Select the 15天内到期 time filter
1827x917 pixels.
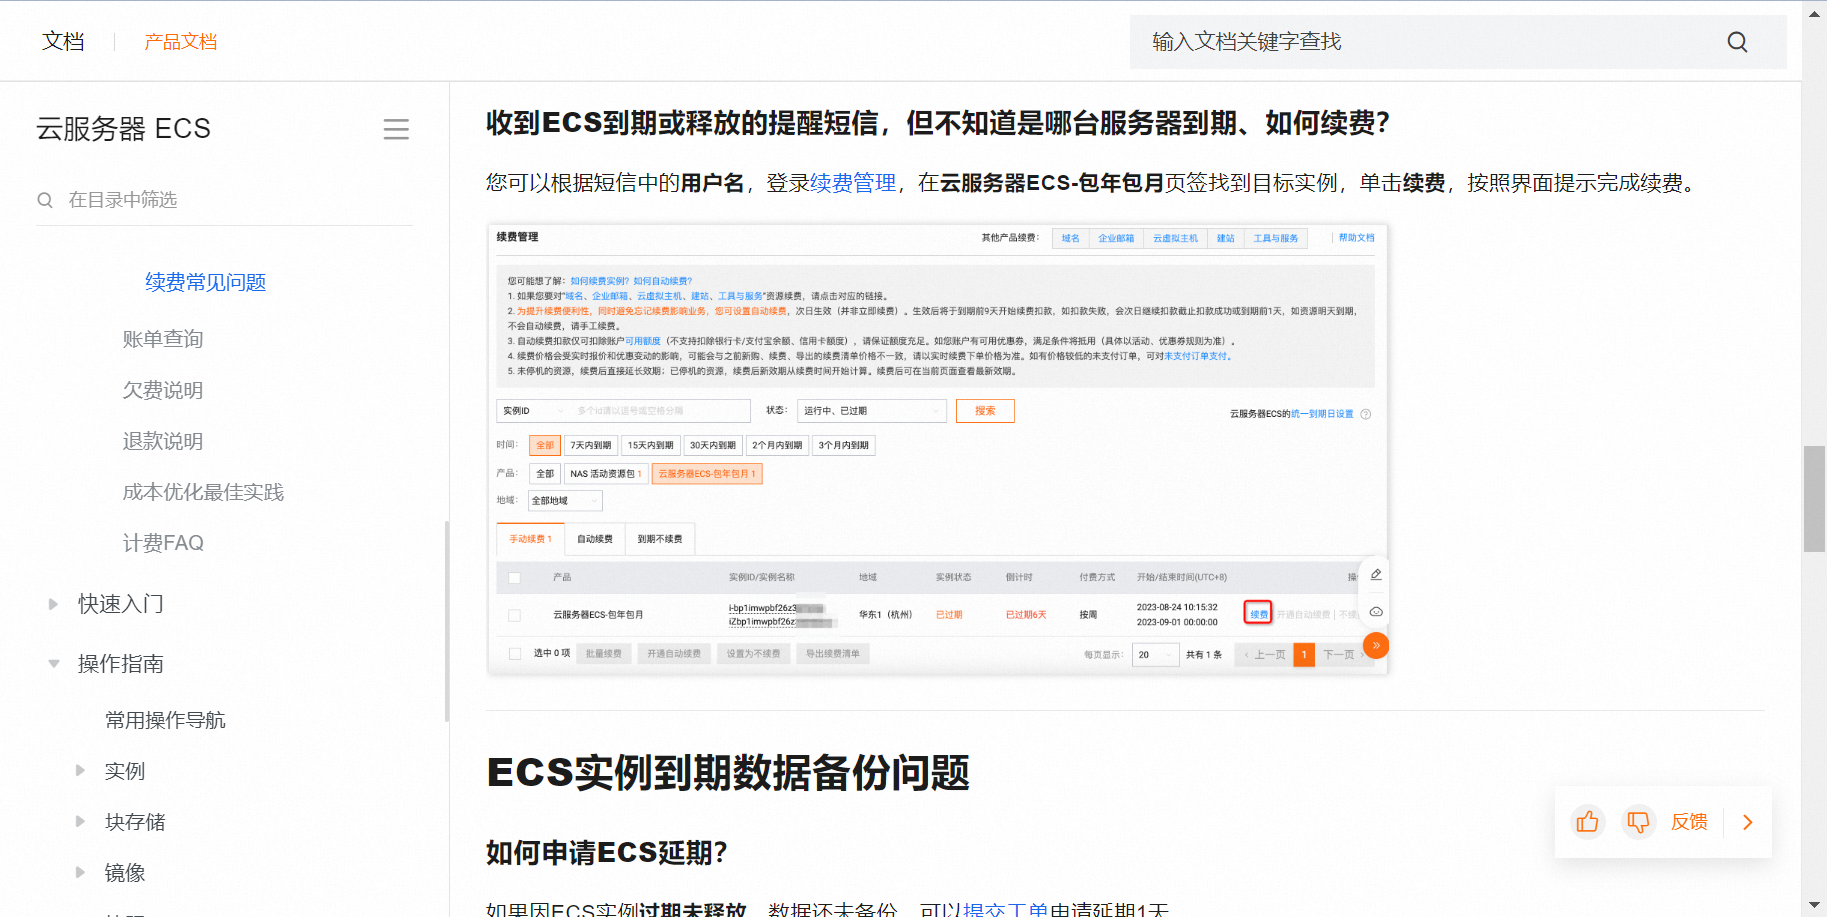coord(650,445)
